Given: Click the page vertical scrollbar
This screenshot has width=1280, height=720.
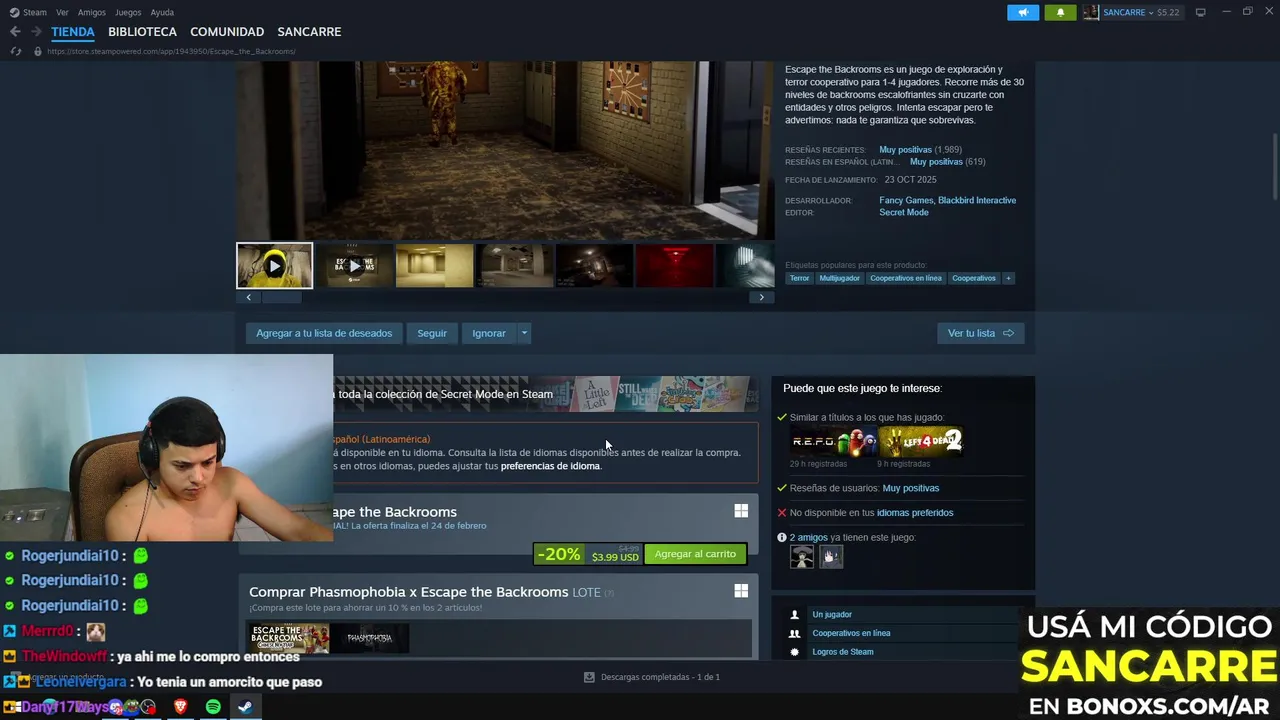Looking at the screenshot, I should pyautogui.click(x=1275, y=166).
